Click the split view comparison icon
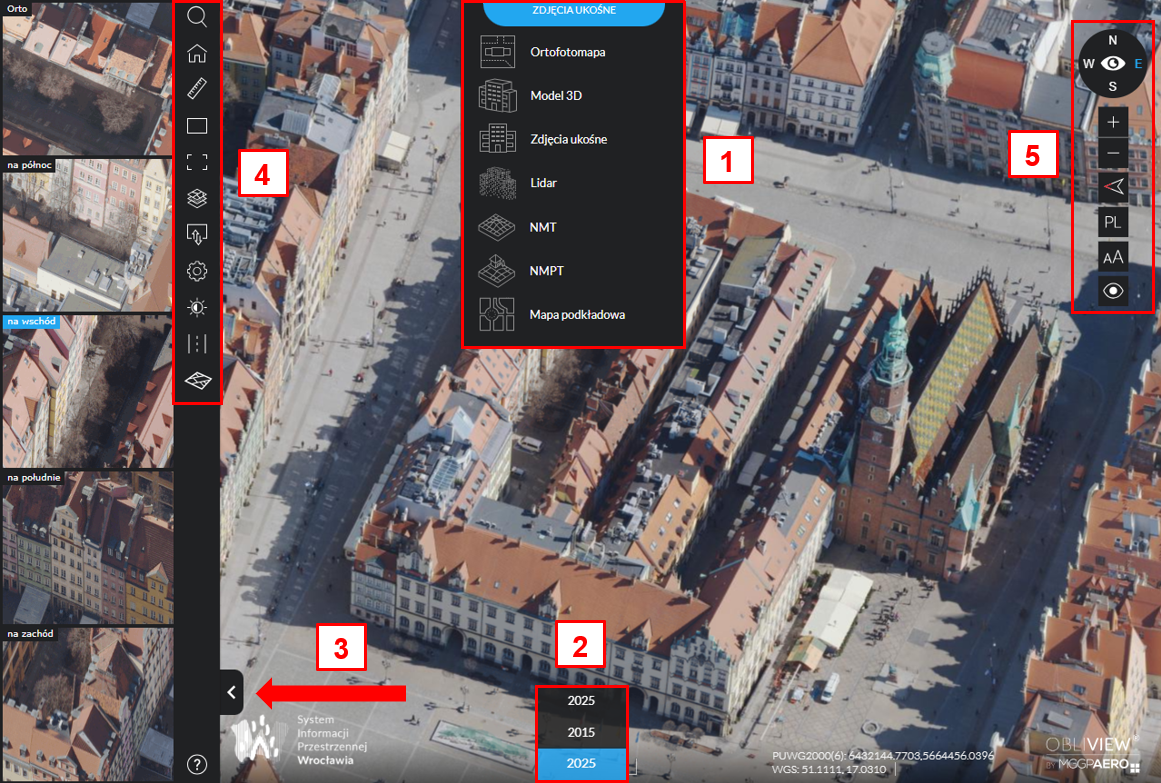The image size is (1161, 783). tap(197, 343)
